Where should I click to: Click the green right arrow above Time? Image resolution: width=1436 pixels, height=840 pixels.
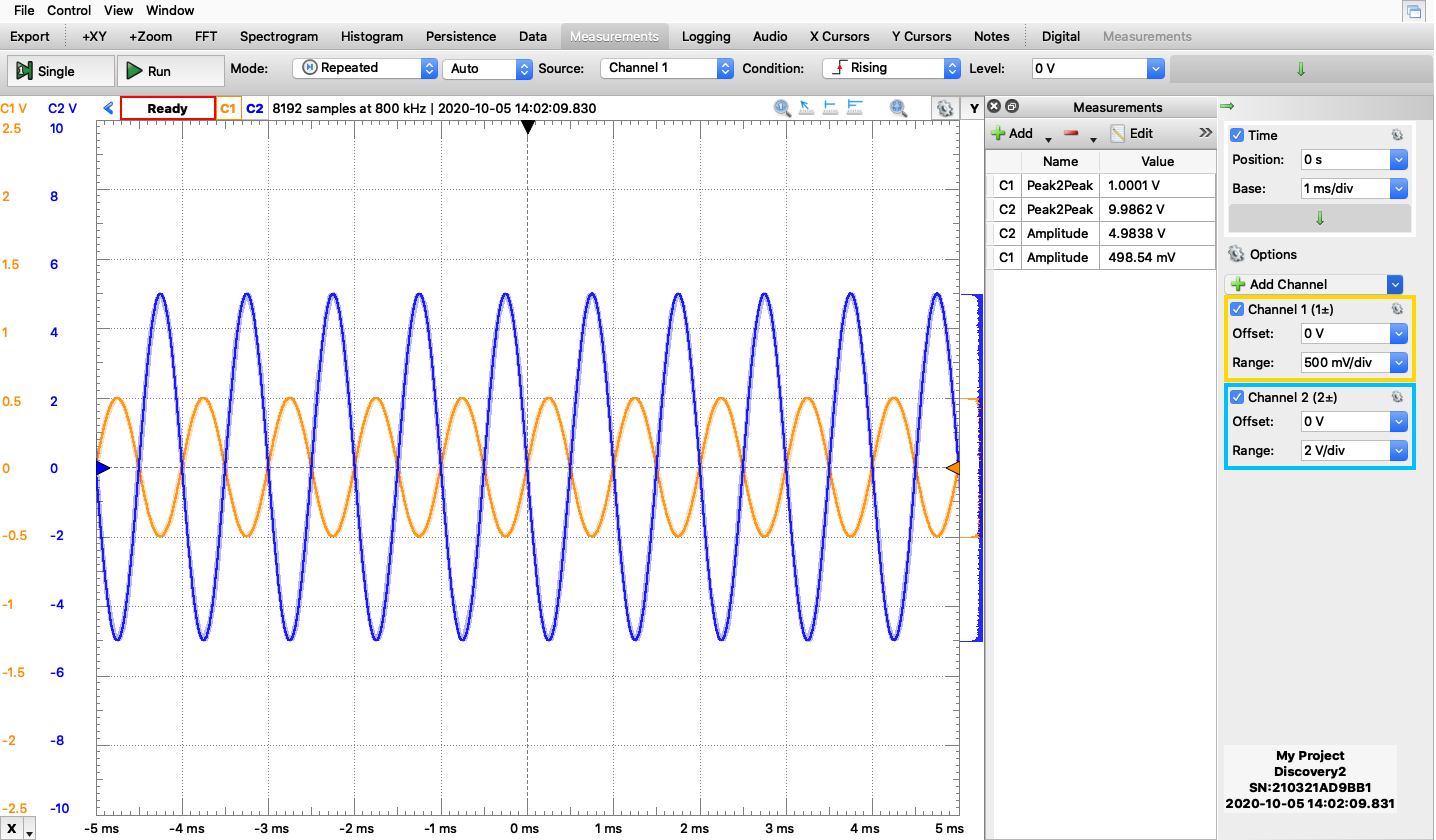point(1227,106)
